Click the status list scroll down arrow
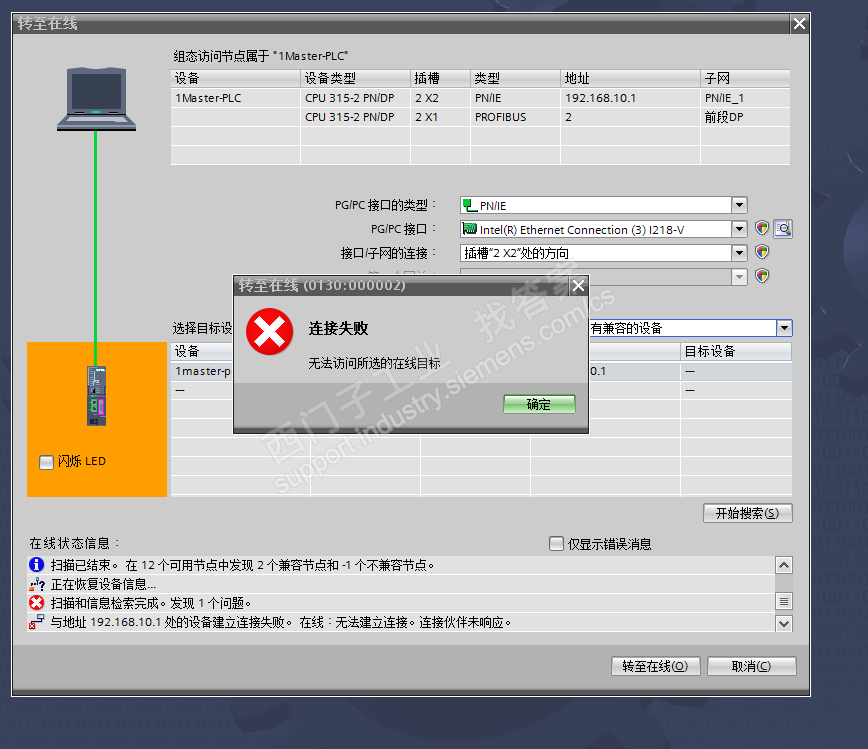The image size is (868, 749). 784,623
